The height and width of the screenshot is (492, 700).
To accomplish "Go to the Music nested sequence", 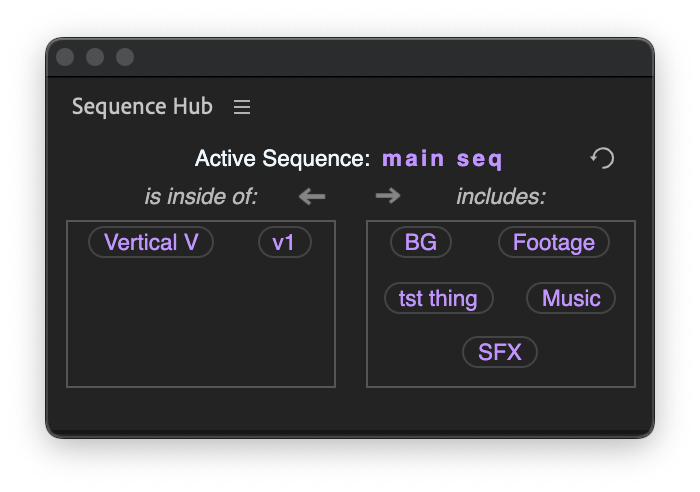I will [x=571, y=298].
